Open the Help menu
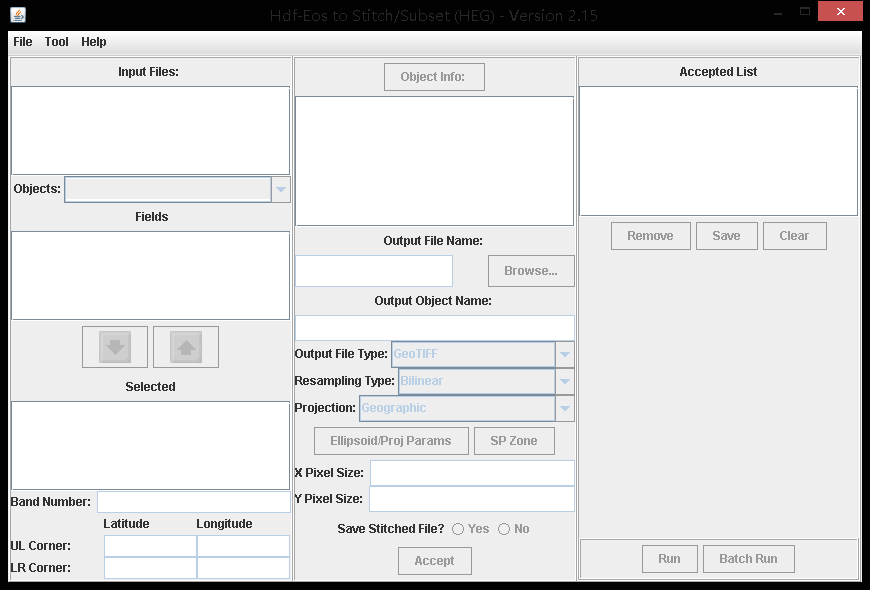This screenshot has width=870, height=590. 93,42
